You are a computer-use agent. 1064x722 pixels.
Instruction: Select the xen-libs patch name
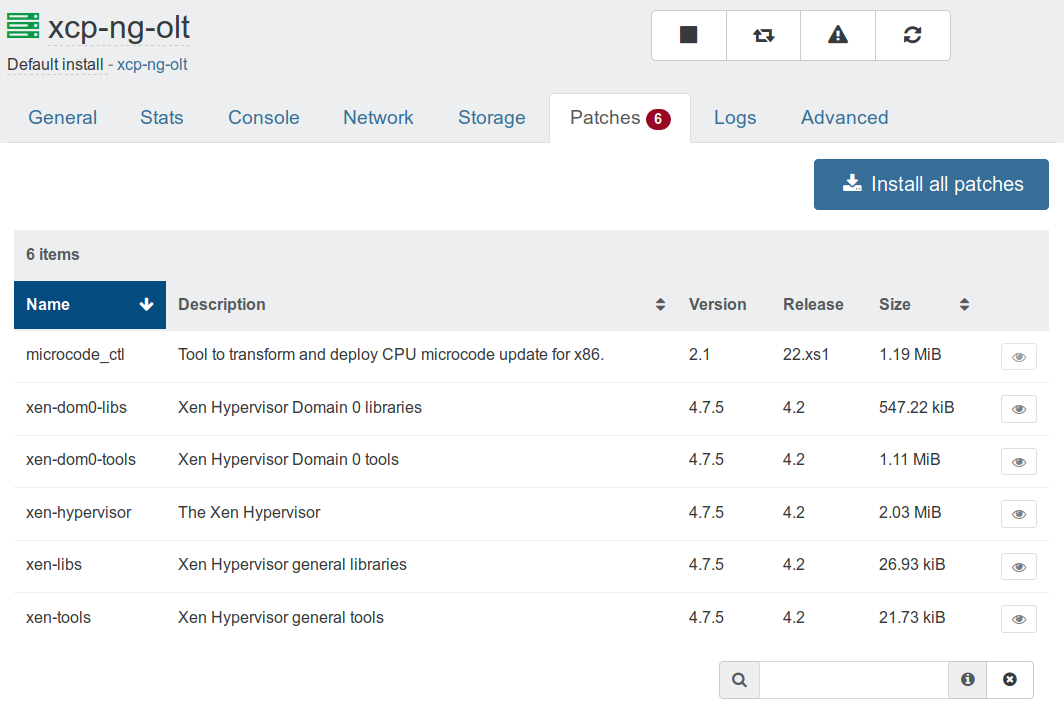(x=54, y=565)
